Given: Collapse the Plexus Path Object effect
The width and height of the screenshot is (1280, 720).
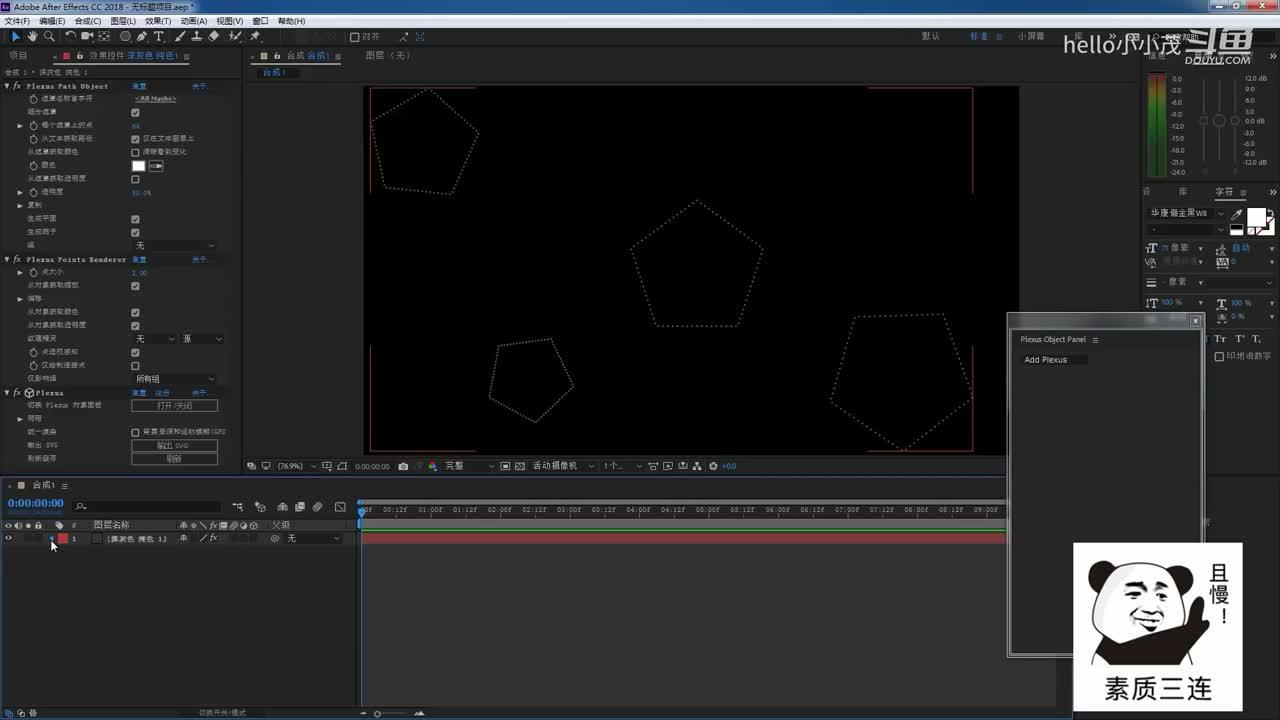Looking at the screenshot, I should point(7,86).
